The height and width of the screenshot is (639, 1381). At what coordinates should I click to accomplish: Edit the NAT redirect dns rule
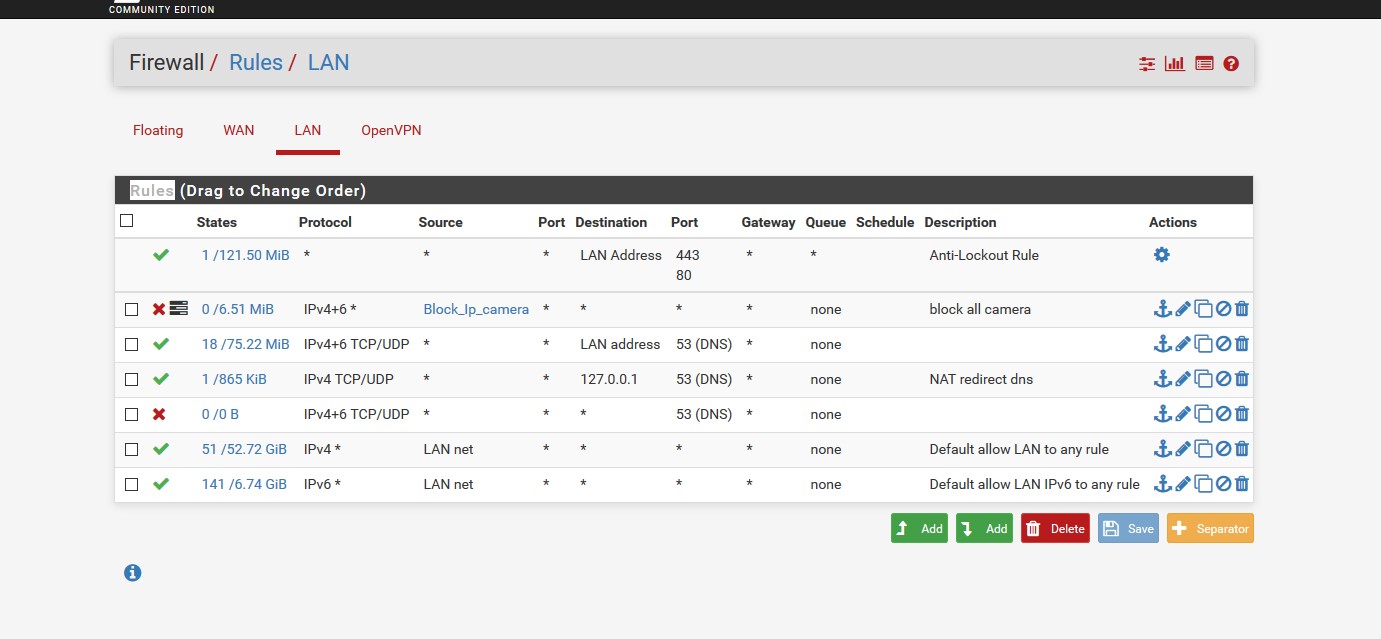pyautogui.click(x=1183, y=379)
